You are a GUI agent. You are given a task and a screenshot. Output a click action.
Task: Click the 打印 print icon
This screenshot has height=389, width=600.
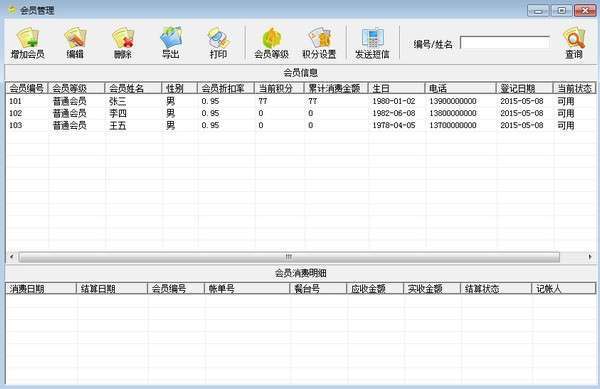(x=218, y=43)
